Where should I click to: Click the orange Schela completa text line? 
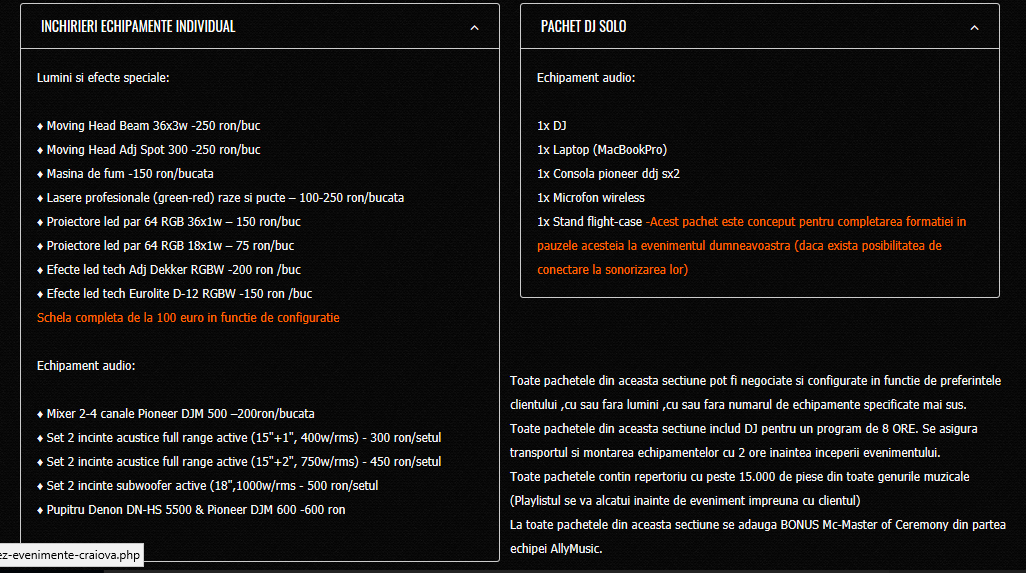188,318
